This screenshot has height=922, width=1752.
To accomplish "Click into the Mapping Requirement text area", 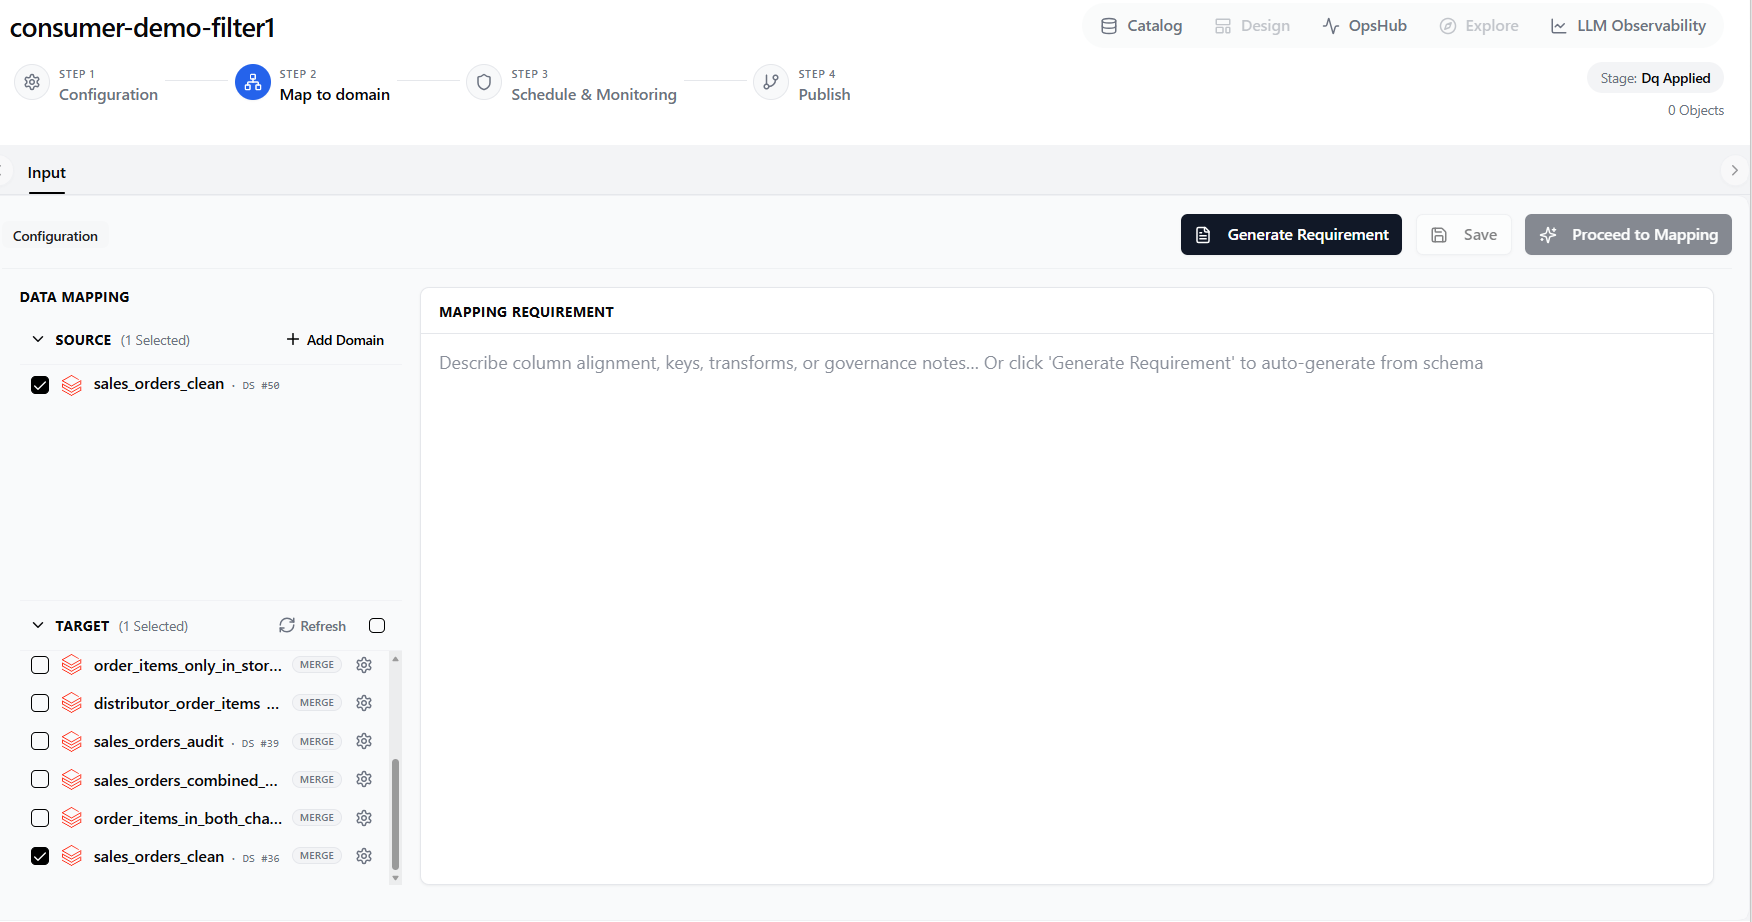I will 1067,608.
